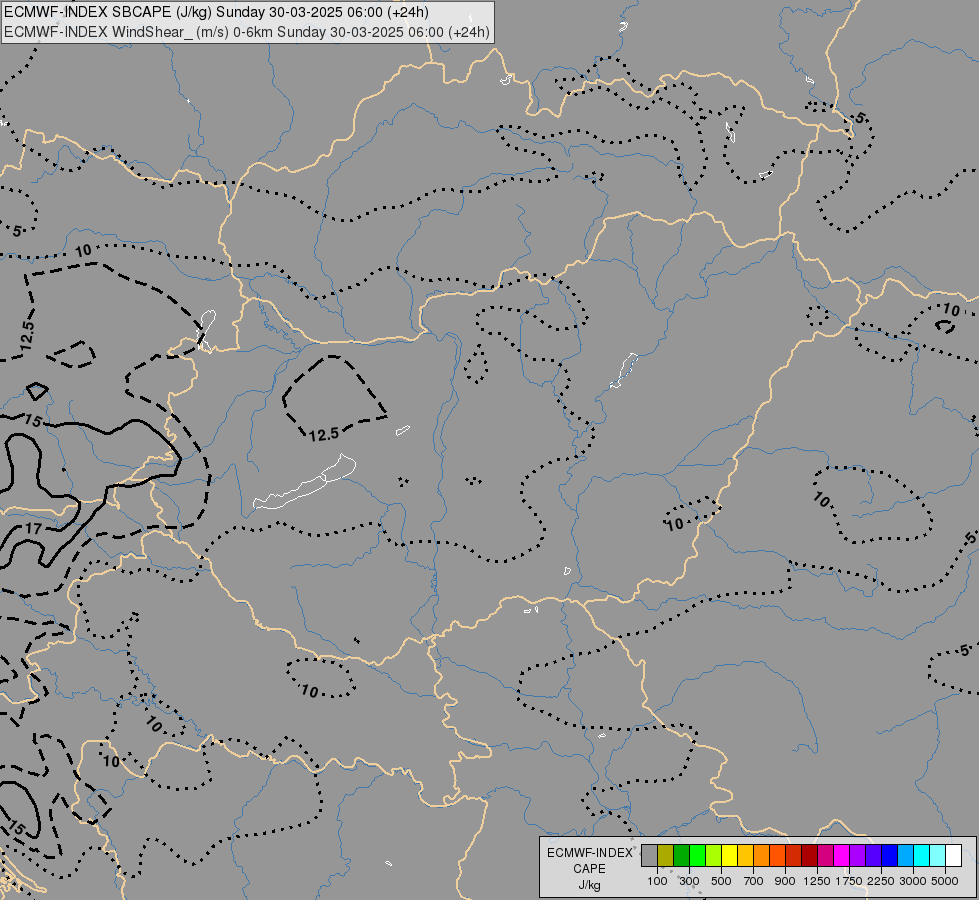Click the ECMWF-INDEX legend heading
Image resolution: width=979 pixels, height=900 pixels.
[590, 853]
